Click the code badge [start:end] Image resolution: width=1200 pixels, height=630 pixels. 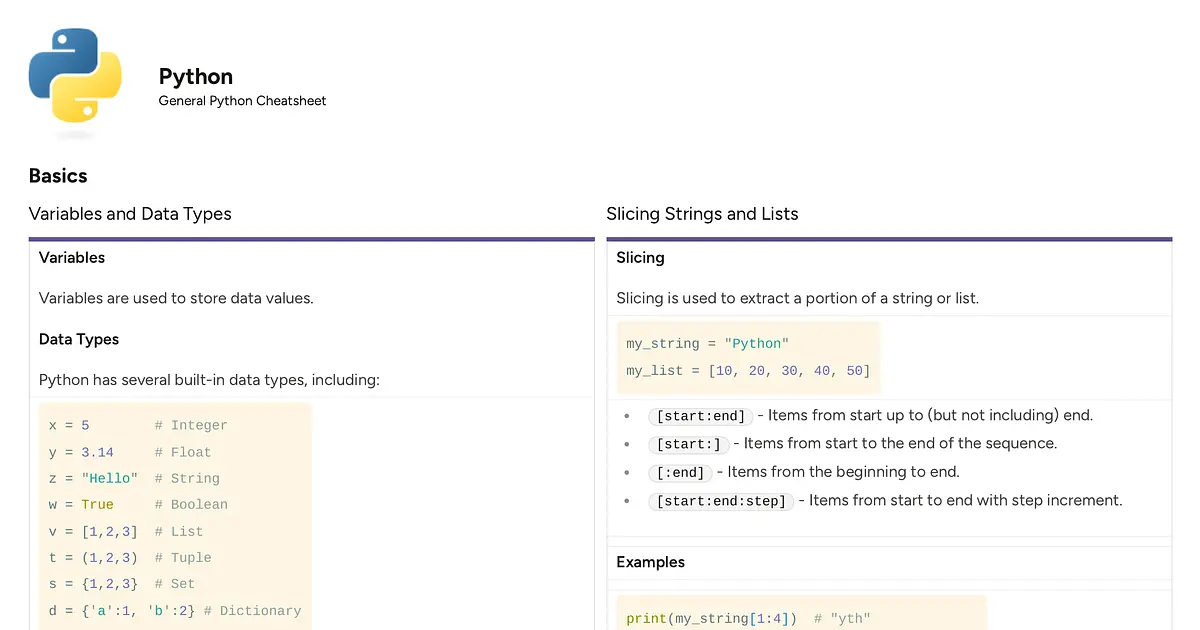click(x=700, y=416)
